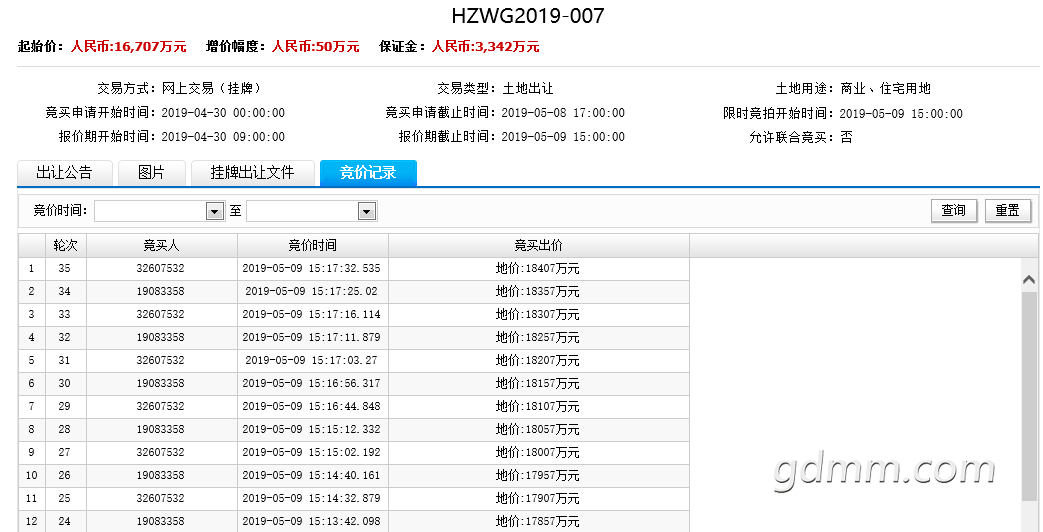
Task: Click round number 24 cell
Action: [65, 521]
